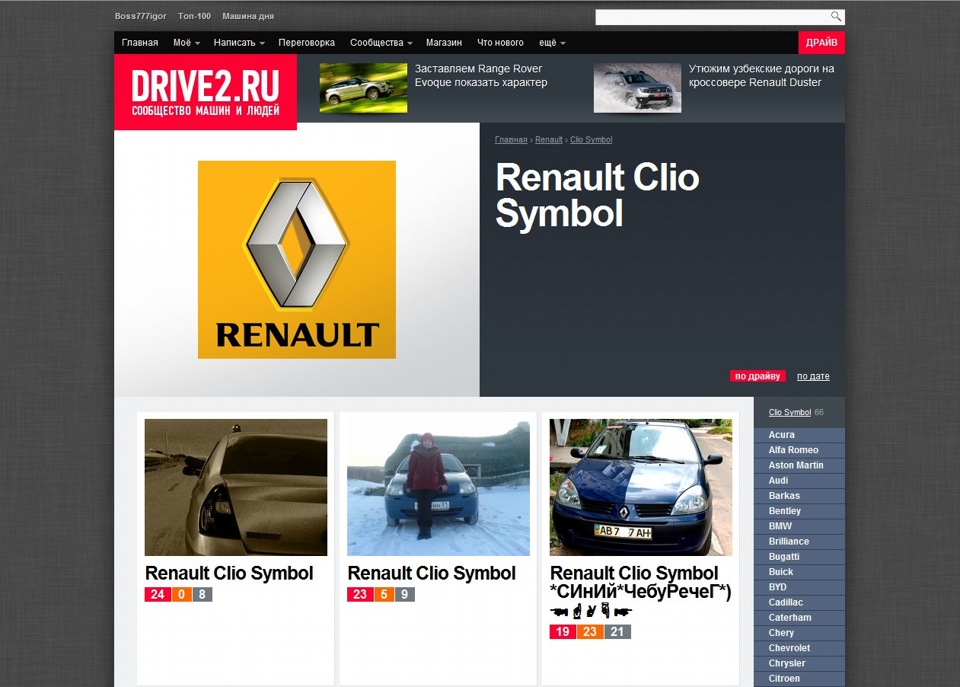Select Bentley in the brand list
Viewport: 960px width, 687px height.
(800, 511)
